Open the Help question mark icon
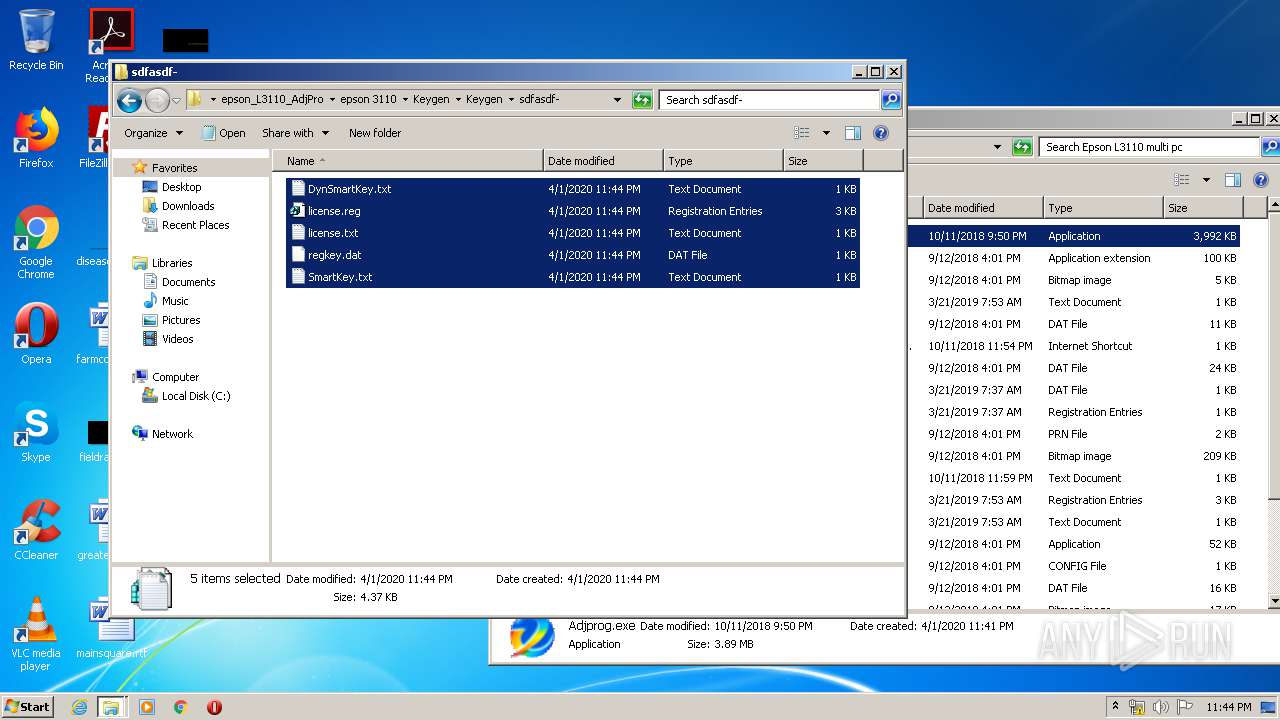The height and width of the screenshot is (720, 1280). (x=881, y=133)
